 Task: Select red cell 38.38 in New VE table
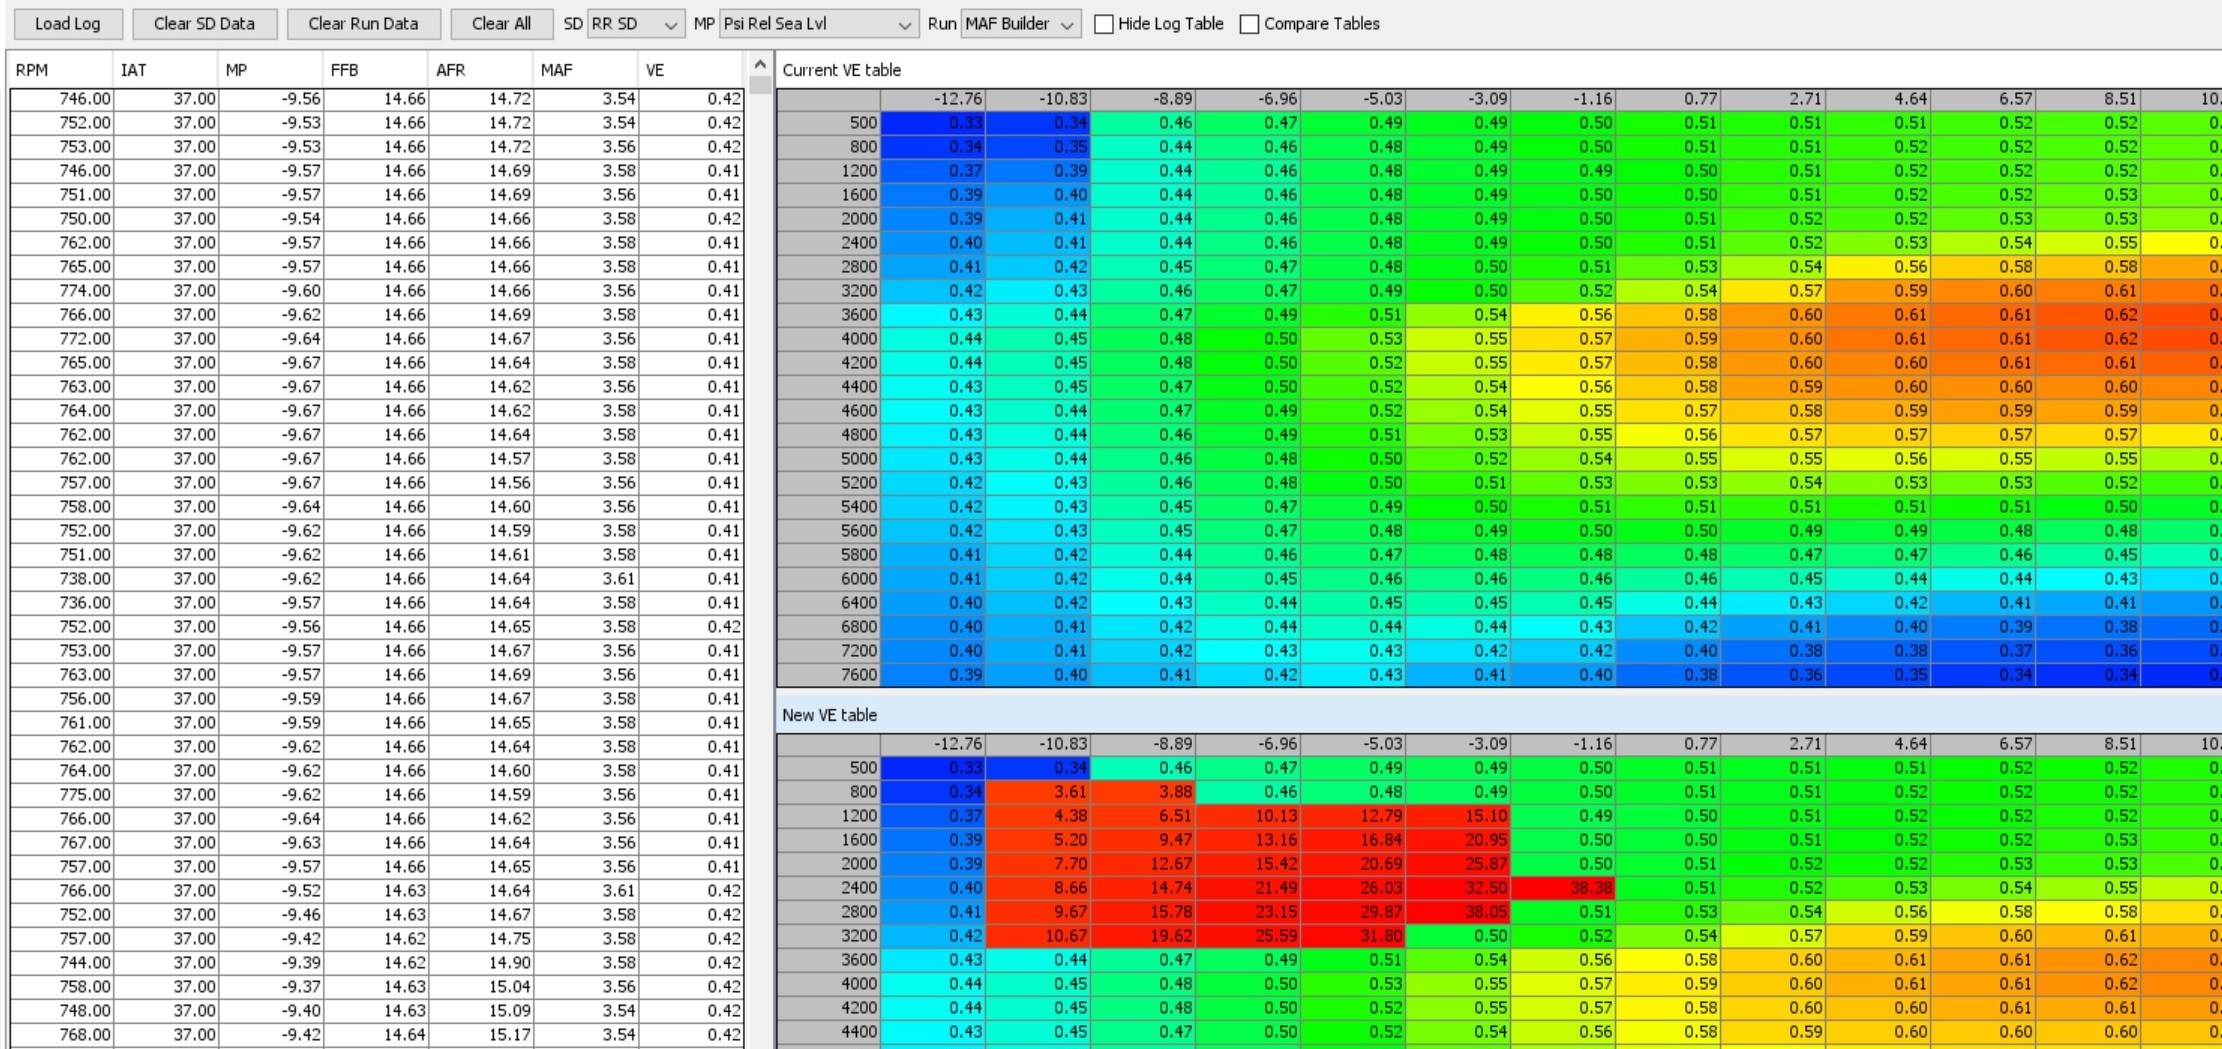point(1563,888)
